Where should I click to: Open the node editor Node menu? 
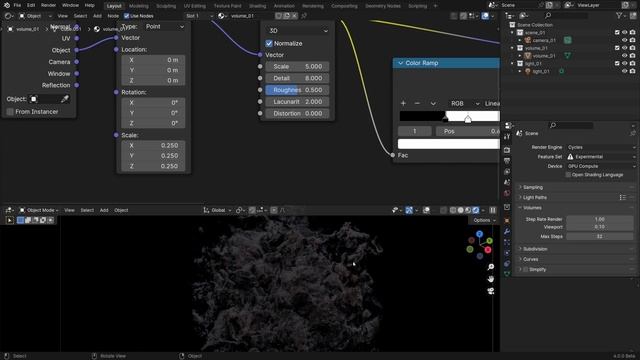[x=113, y=16]
